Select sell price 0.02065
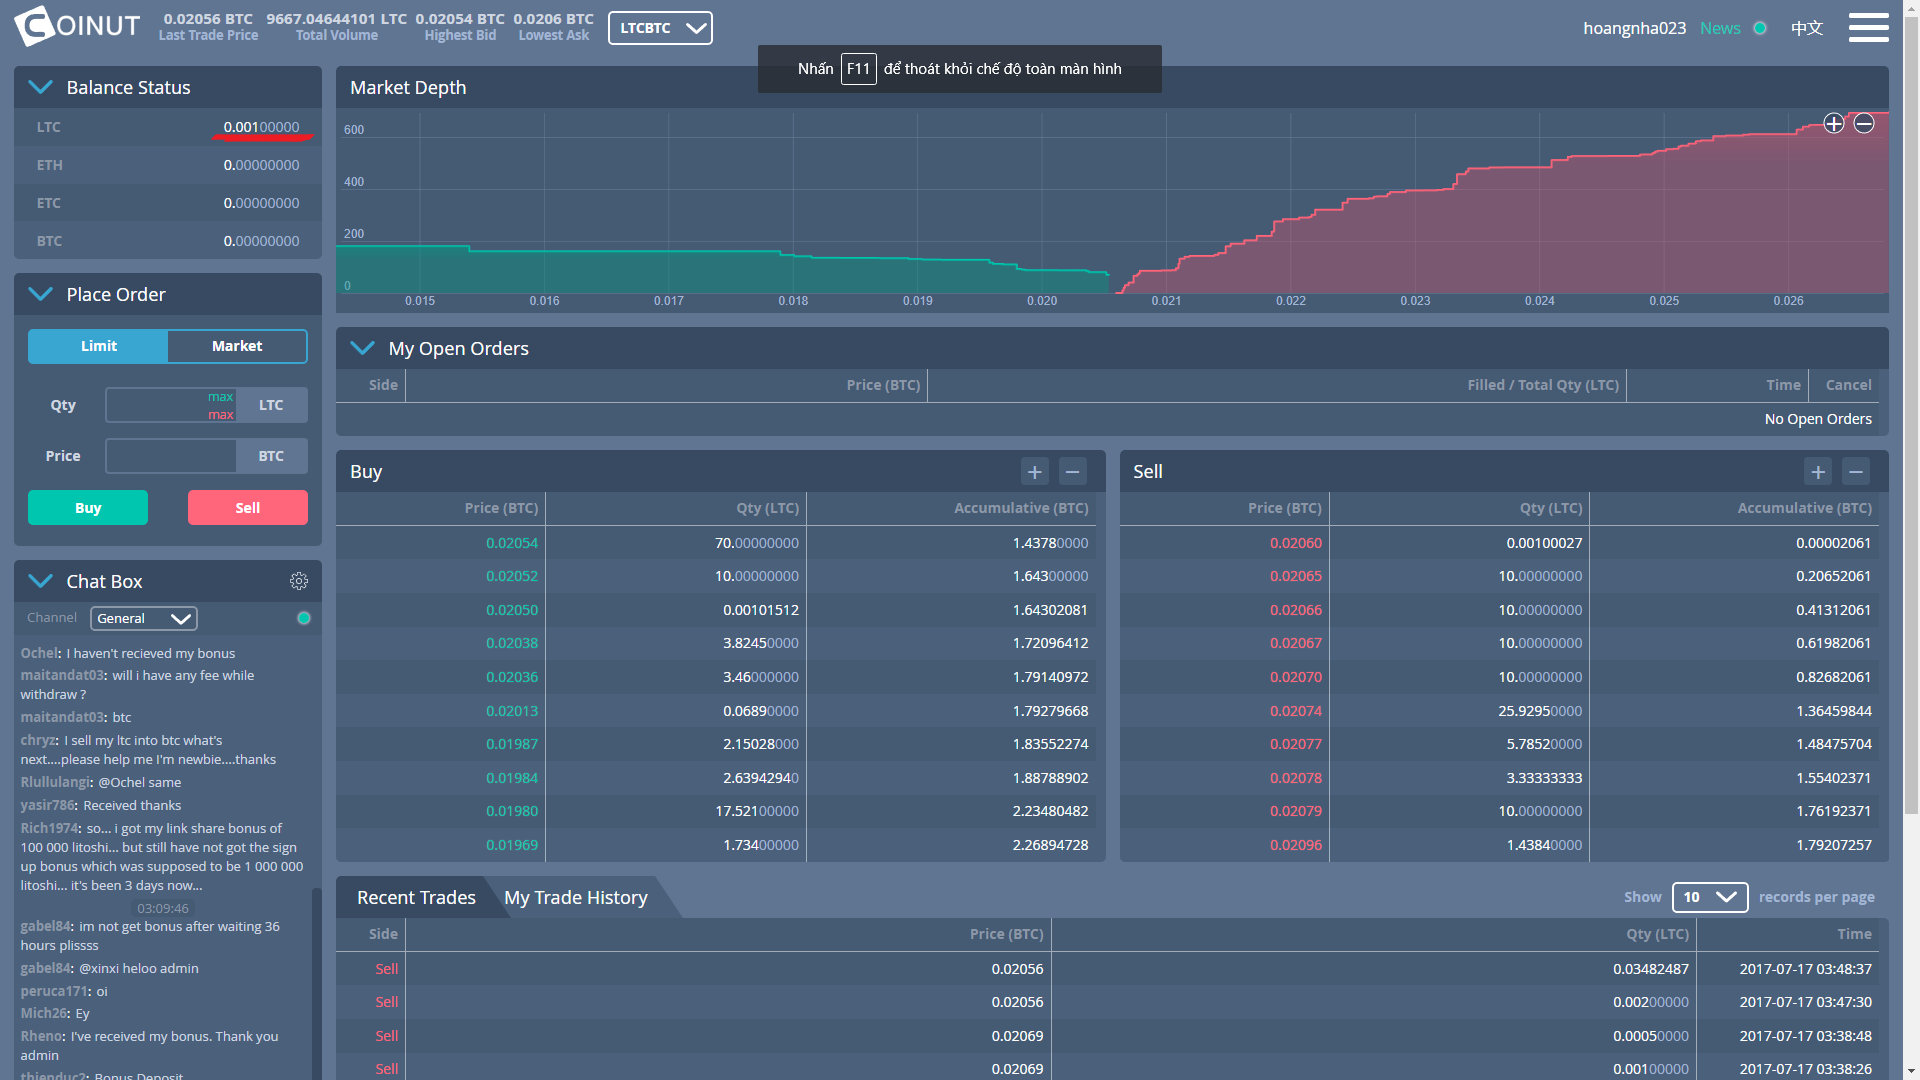This screenshot has height=1080, width=1920. (x=1296, y=576)
